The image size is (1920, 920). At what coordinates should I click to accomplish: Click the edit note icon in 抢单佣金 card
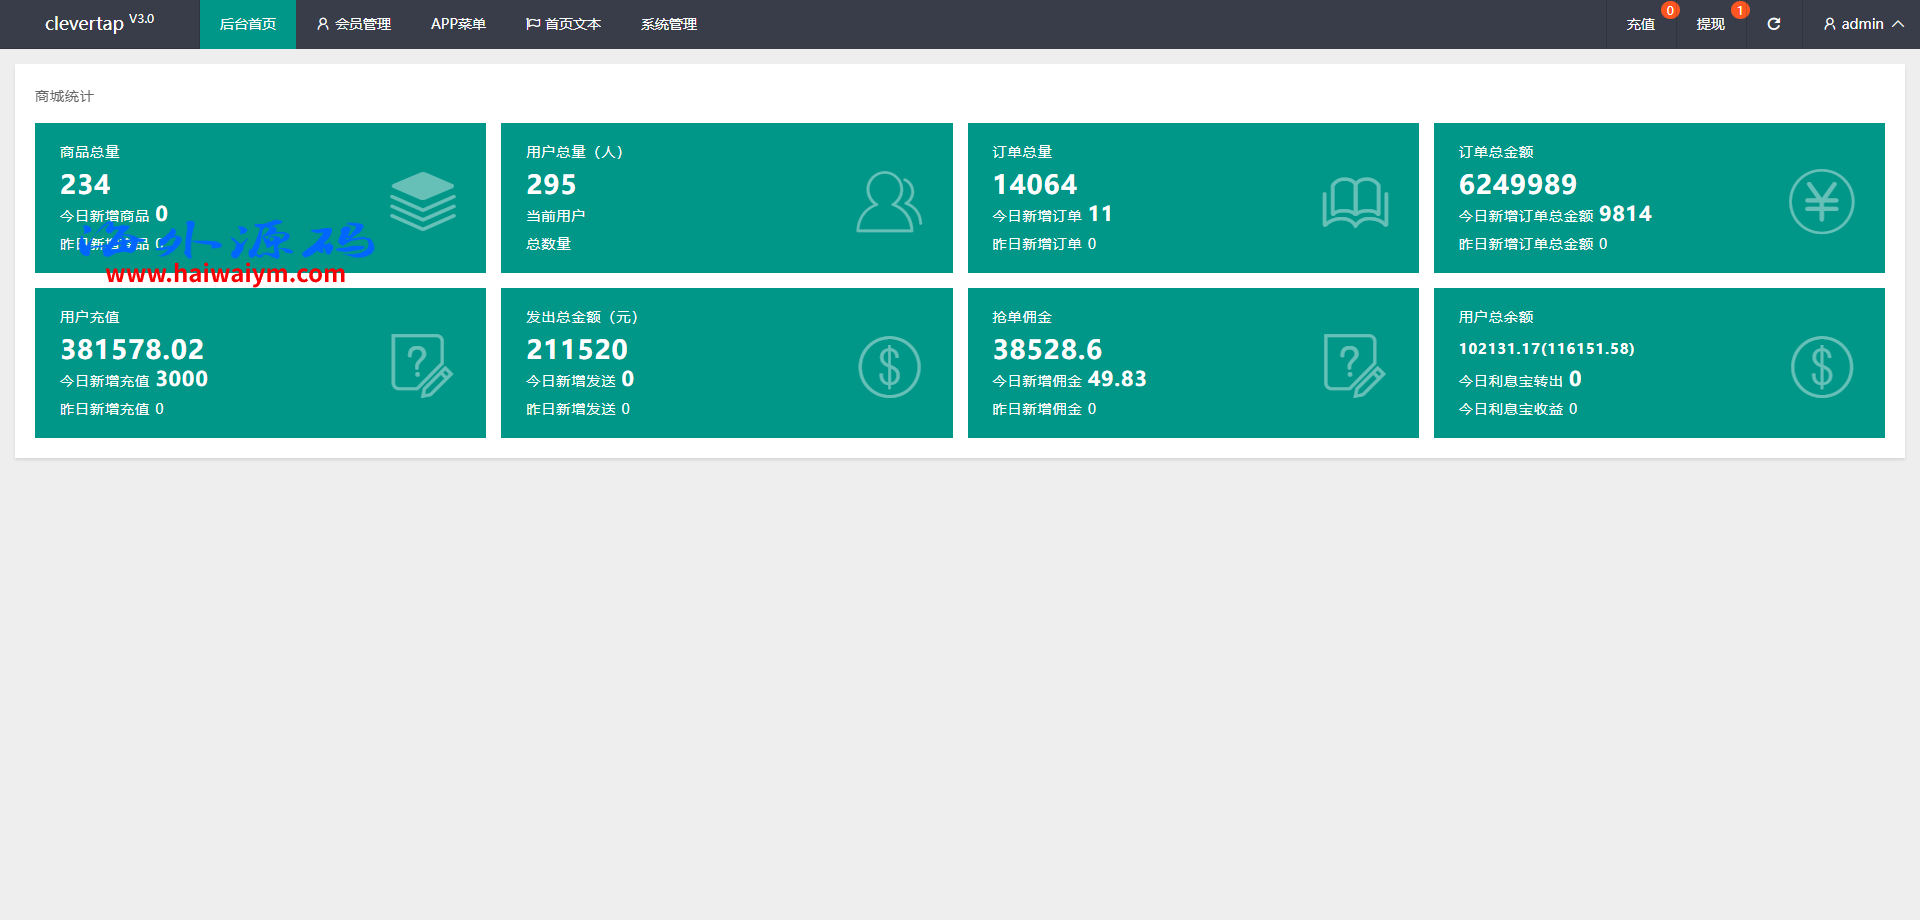(x=1354, y=366)
